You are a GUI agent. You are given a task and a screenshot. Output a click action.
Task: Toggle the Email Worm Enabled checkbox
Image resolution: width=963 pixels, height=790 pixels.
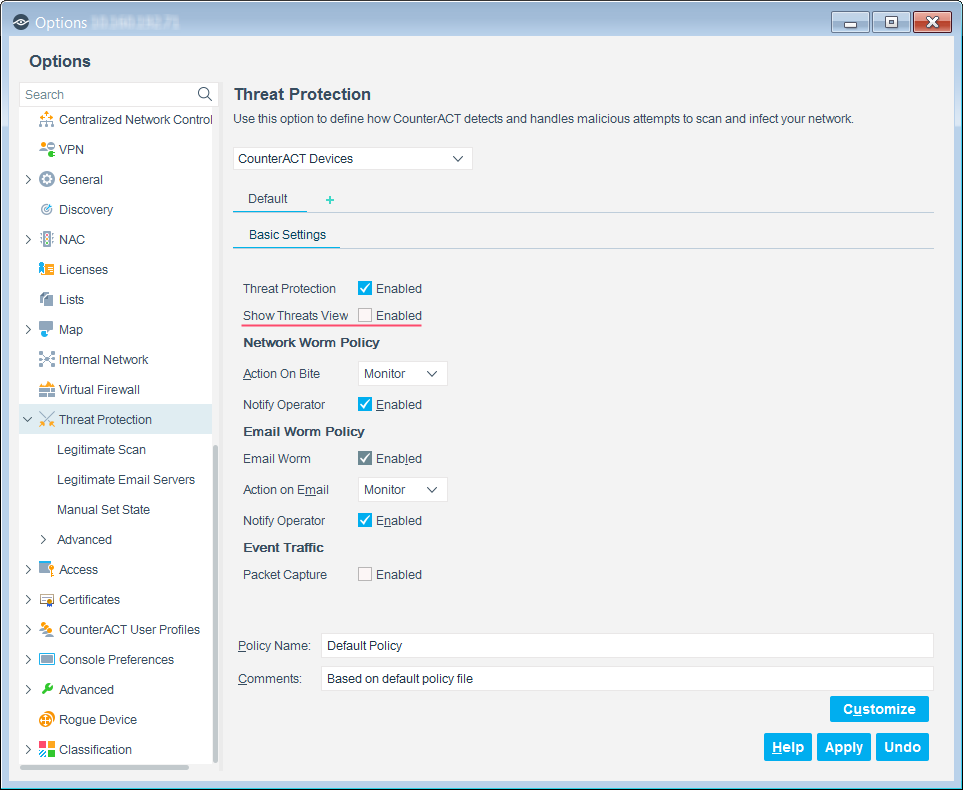pyautogui.click(x=365, y=458)
